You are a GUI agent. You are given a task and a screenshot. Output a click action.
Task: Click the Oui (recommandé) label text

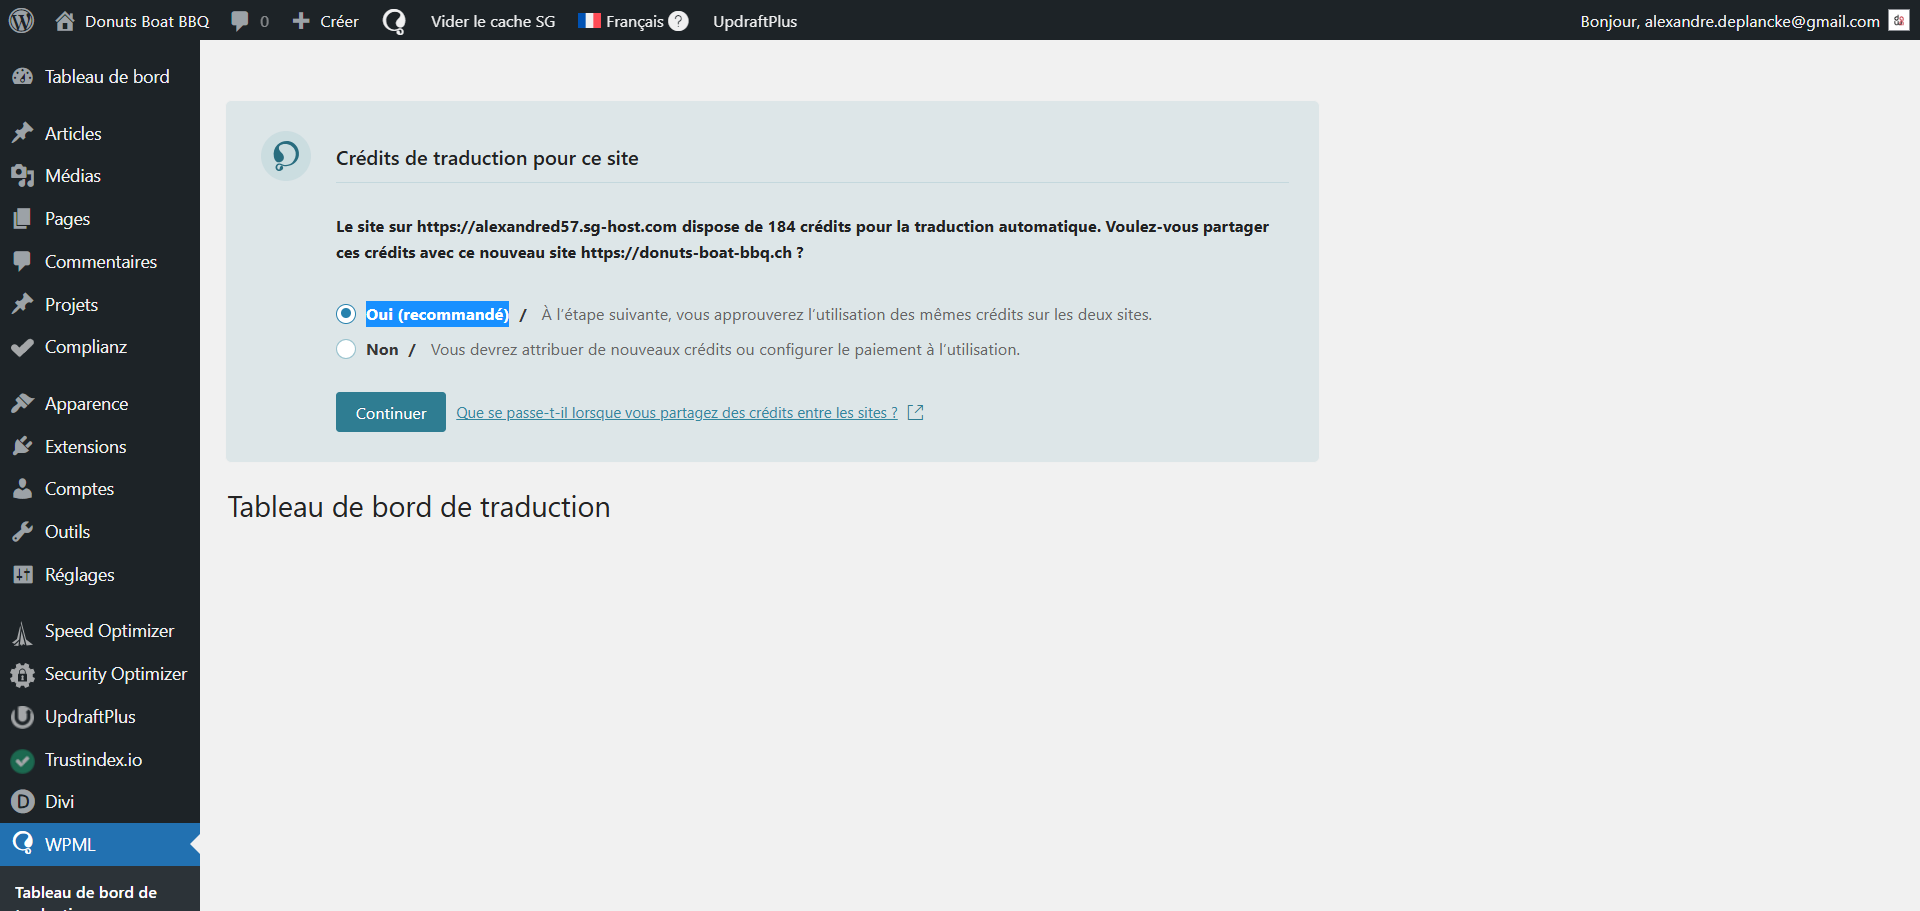click(x=437, y=314)
